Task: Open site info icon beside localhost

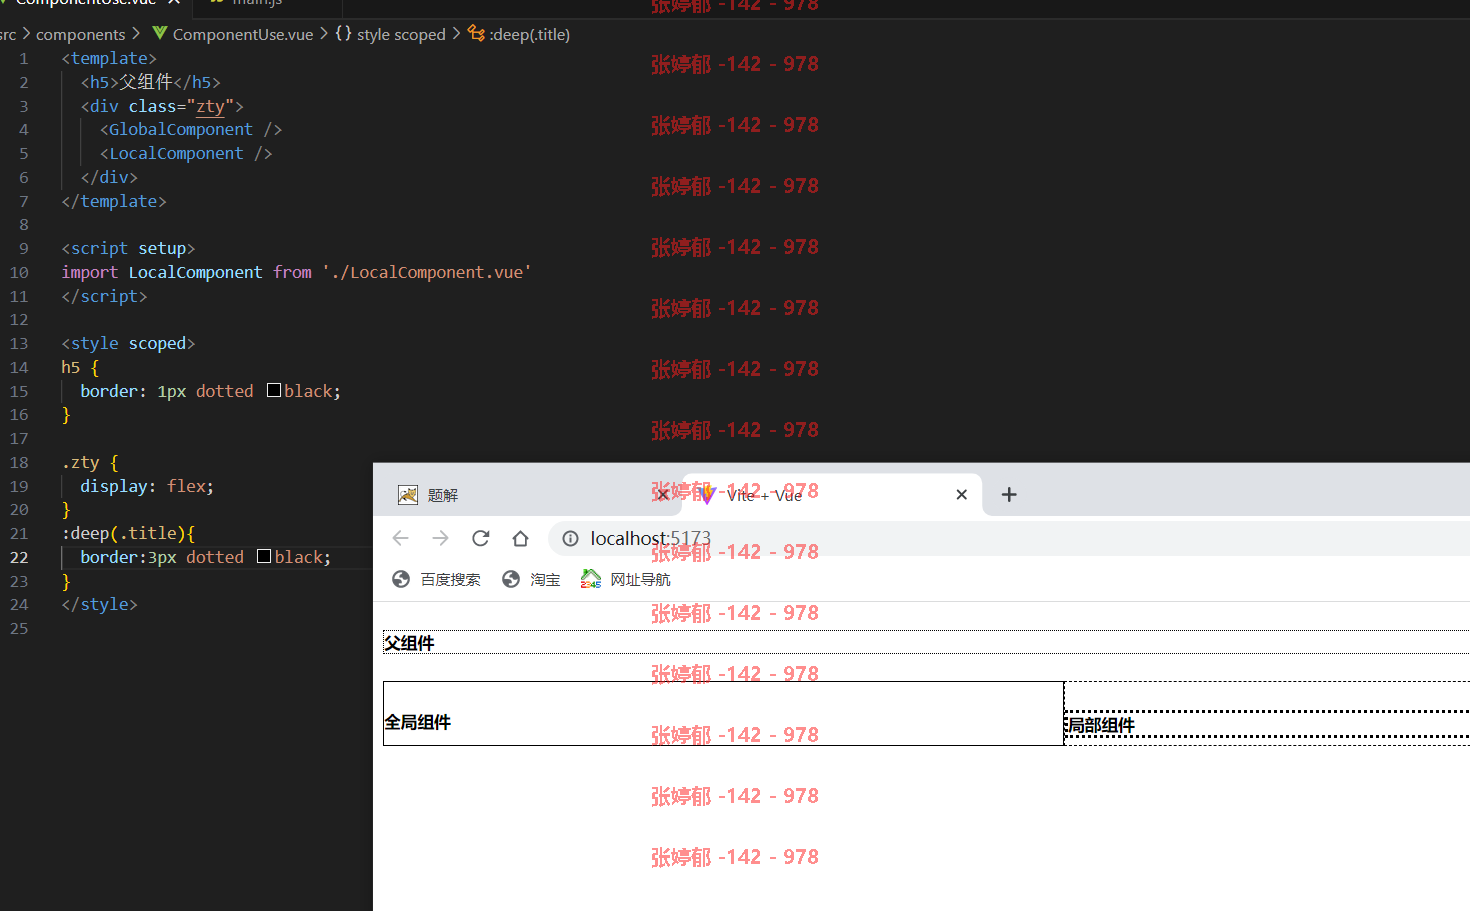Action: click(x=570, y=538)
